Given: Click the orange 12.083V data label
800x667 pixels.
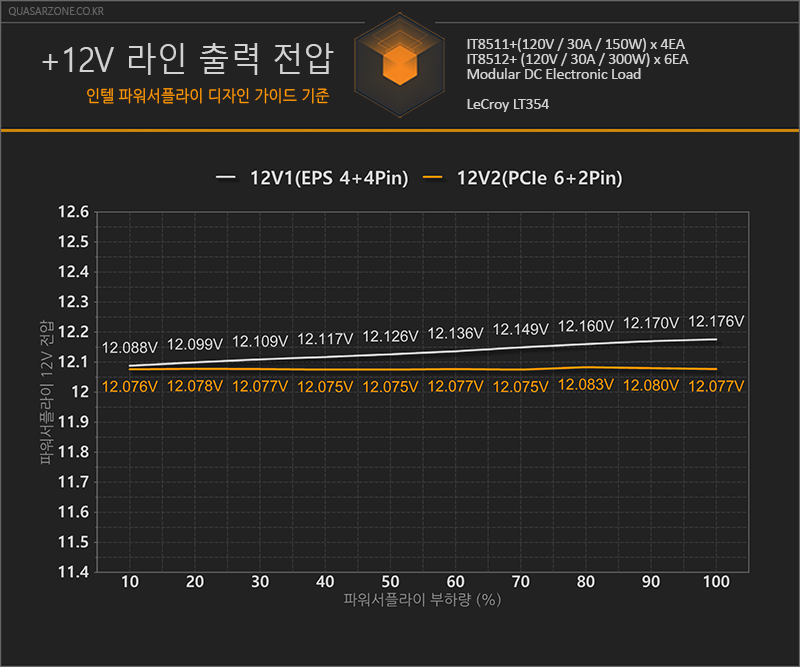Looking at the screenshot, I should 586,384.
